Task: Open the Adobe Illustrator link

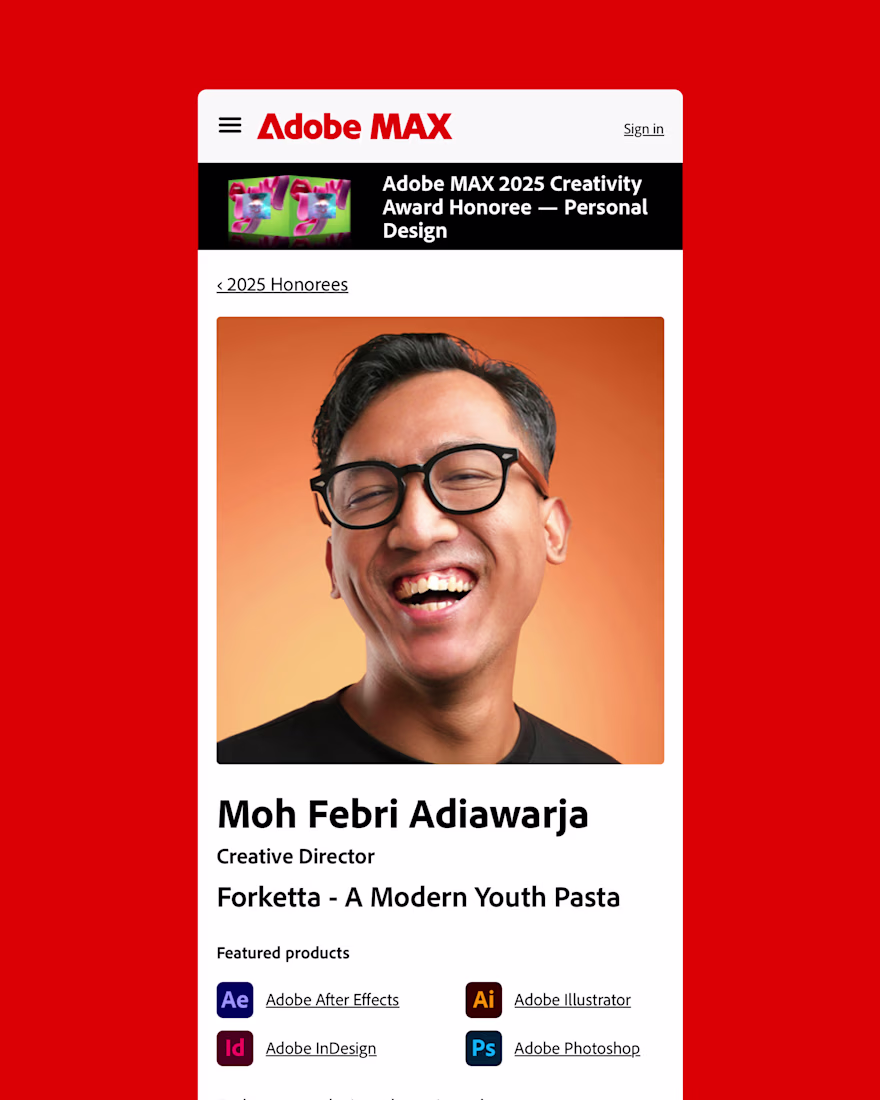Action: pyautogui.click(x=573, y=1000)
